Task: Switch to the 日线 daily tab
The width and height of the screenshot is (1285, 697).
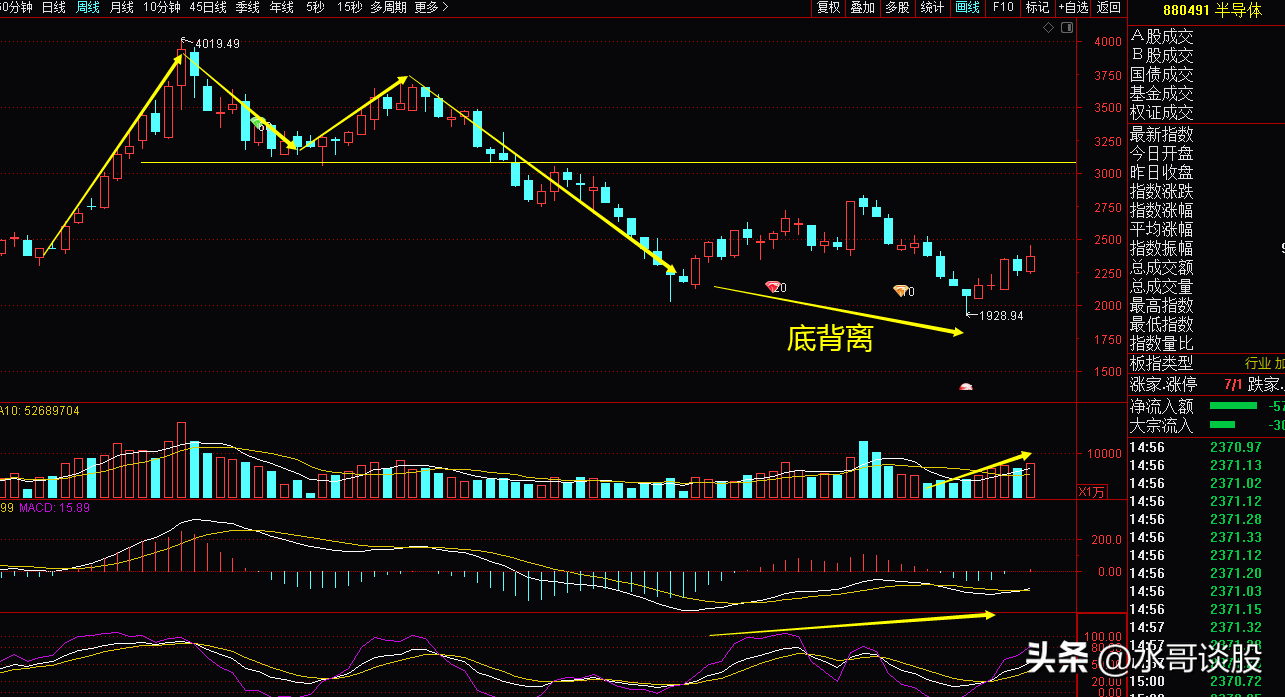Action: pos(51,7)
